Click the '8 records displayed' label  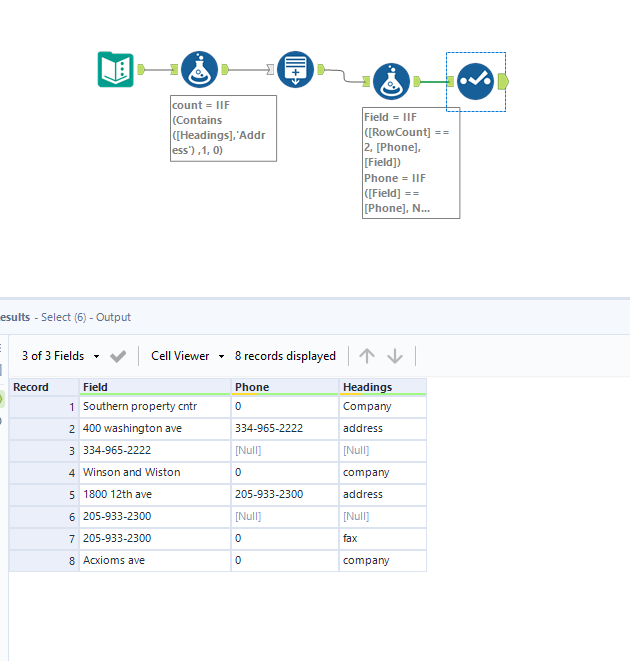click(x=285, y=356)
